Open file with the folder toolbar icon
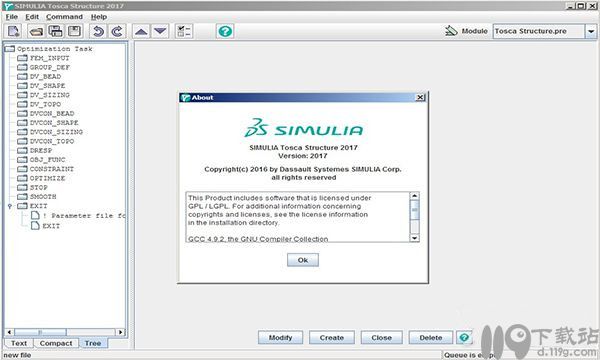600x360 pixels. tap(36, 31)
